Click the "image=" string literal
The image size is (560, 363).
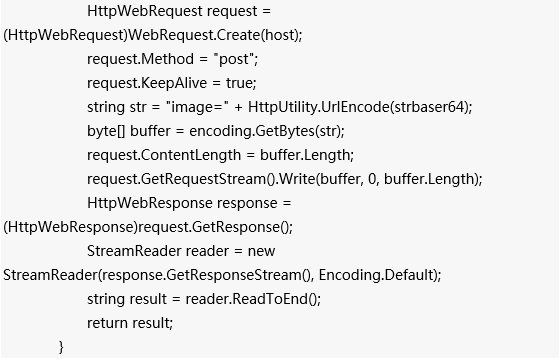pyautogui.click(x=197, y=107)
